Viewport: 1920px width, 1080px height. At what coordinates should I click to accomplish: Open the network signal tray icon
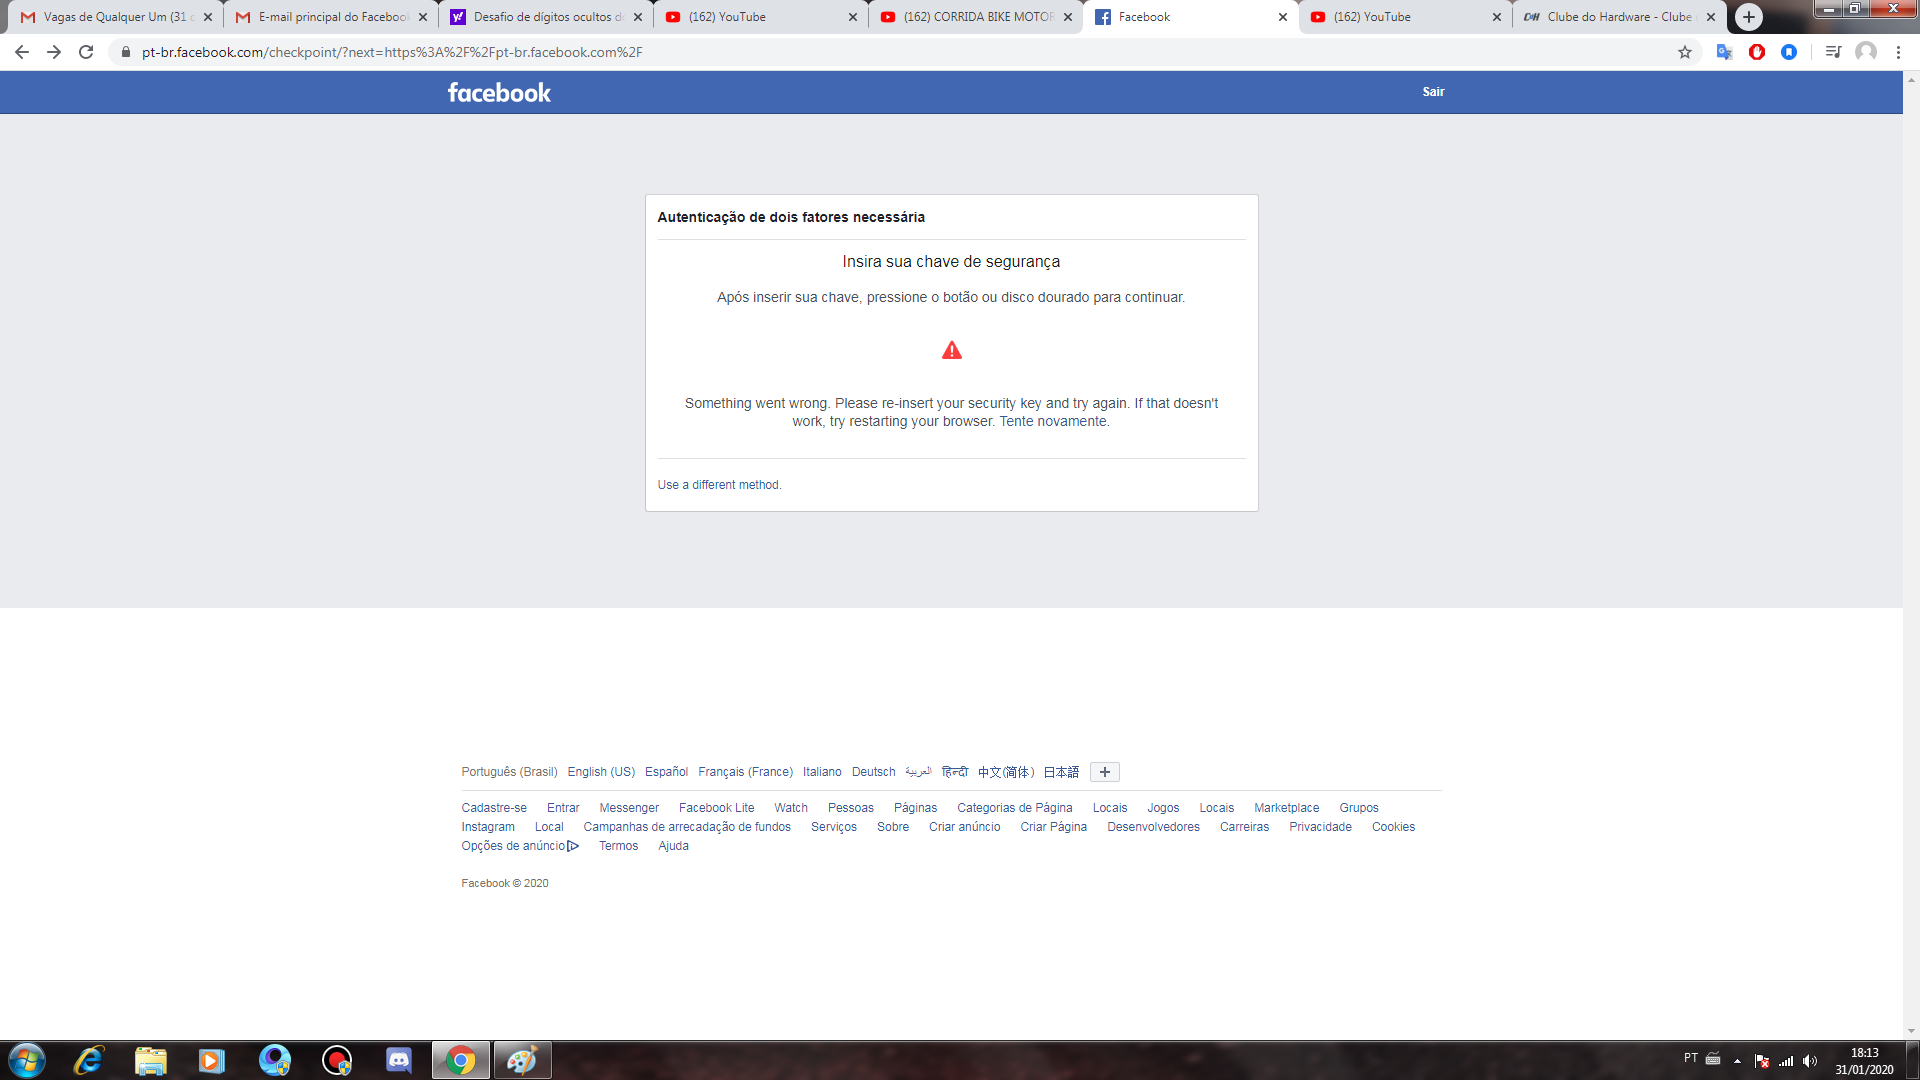coord(1786,1061)
